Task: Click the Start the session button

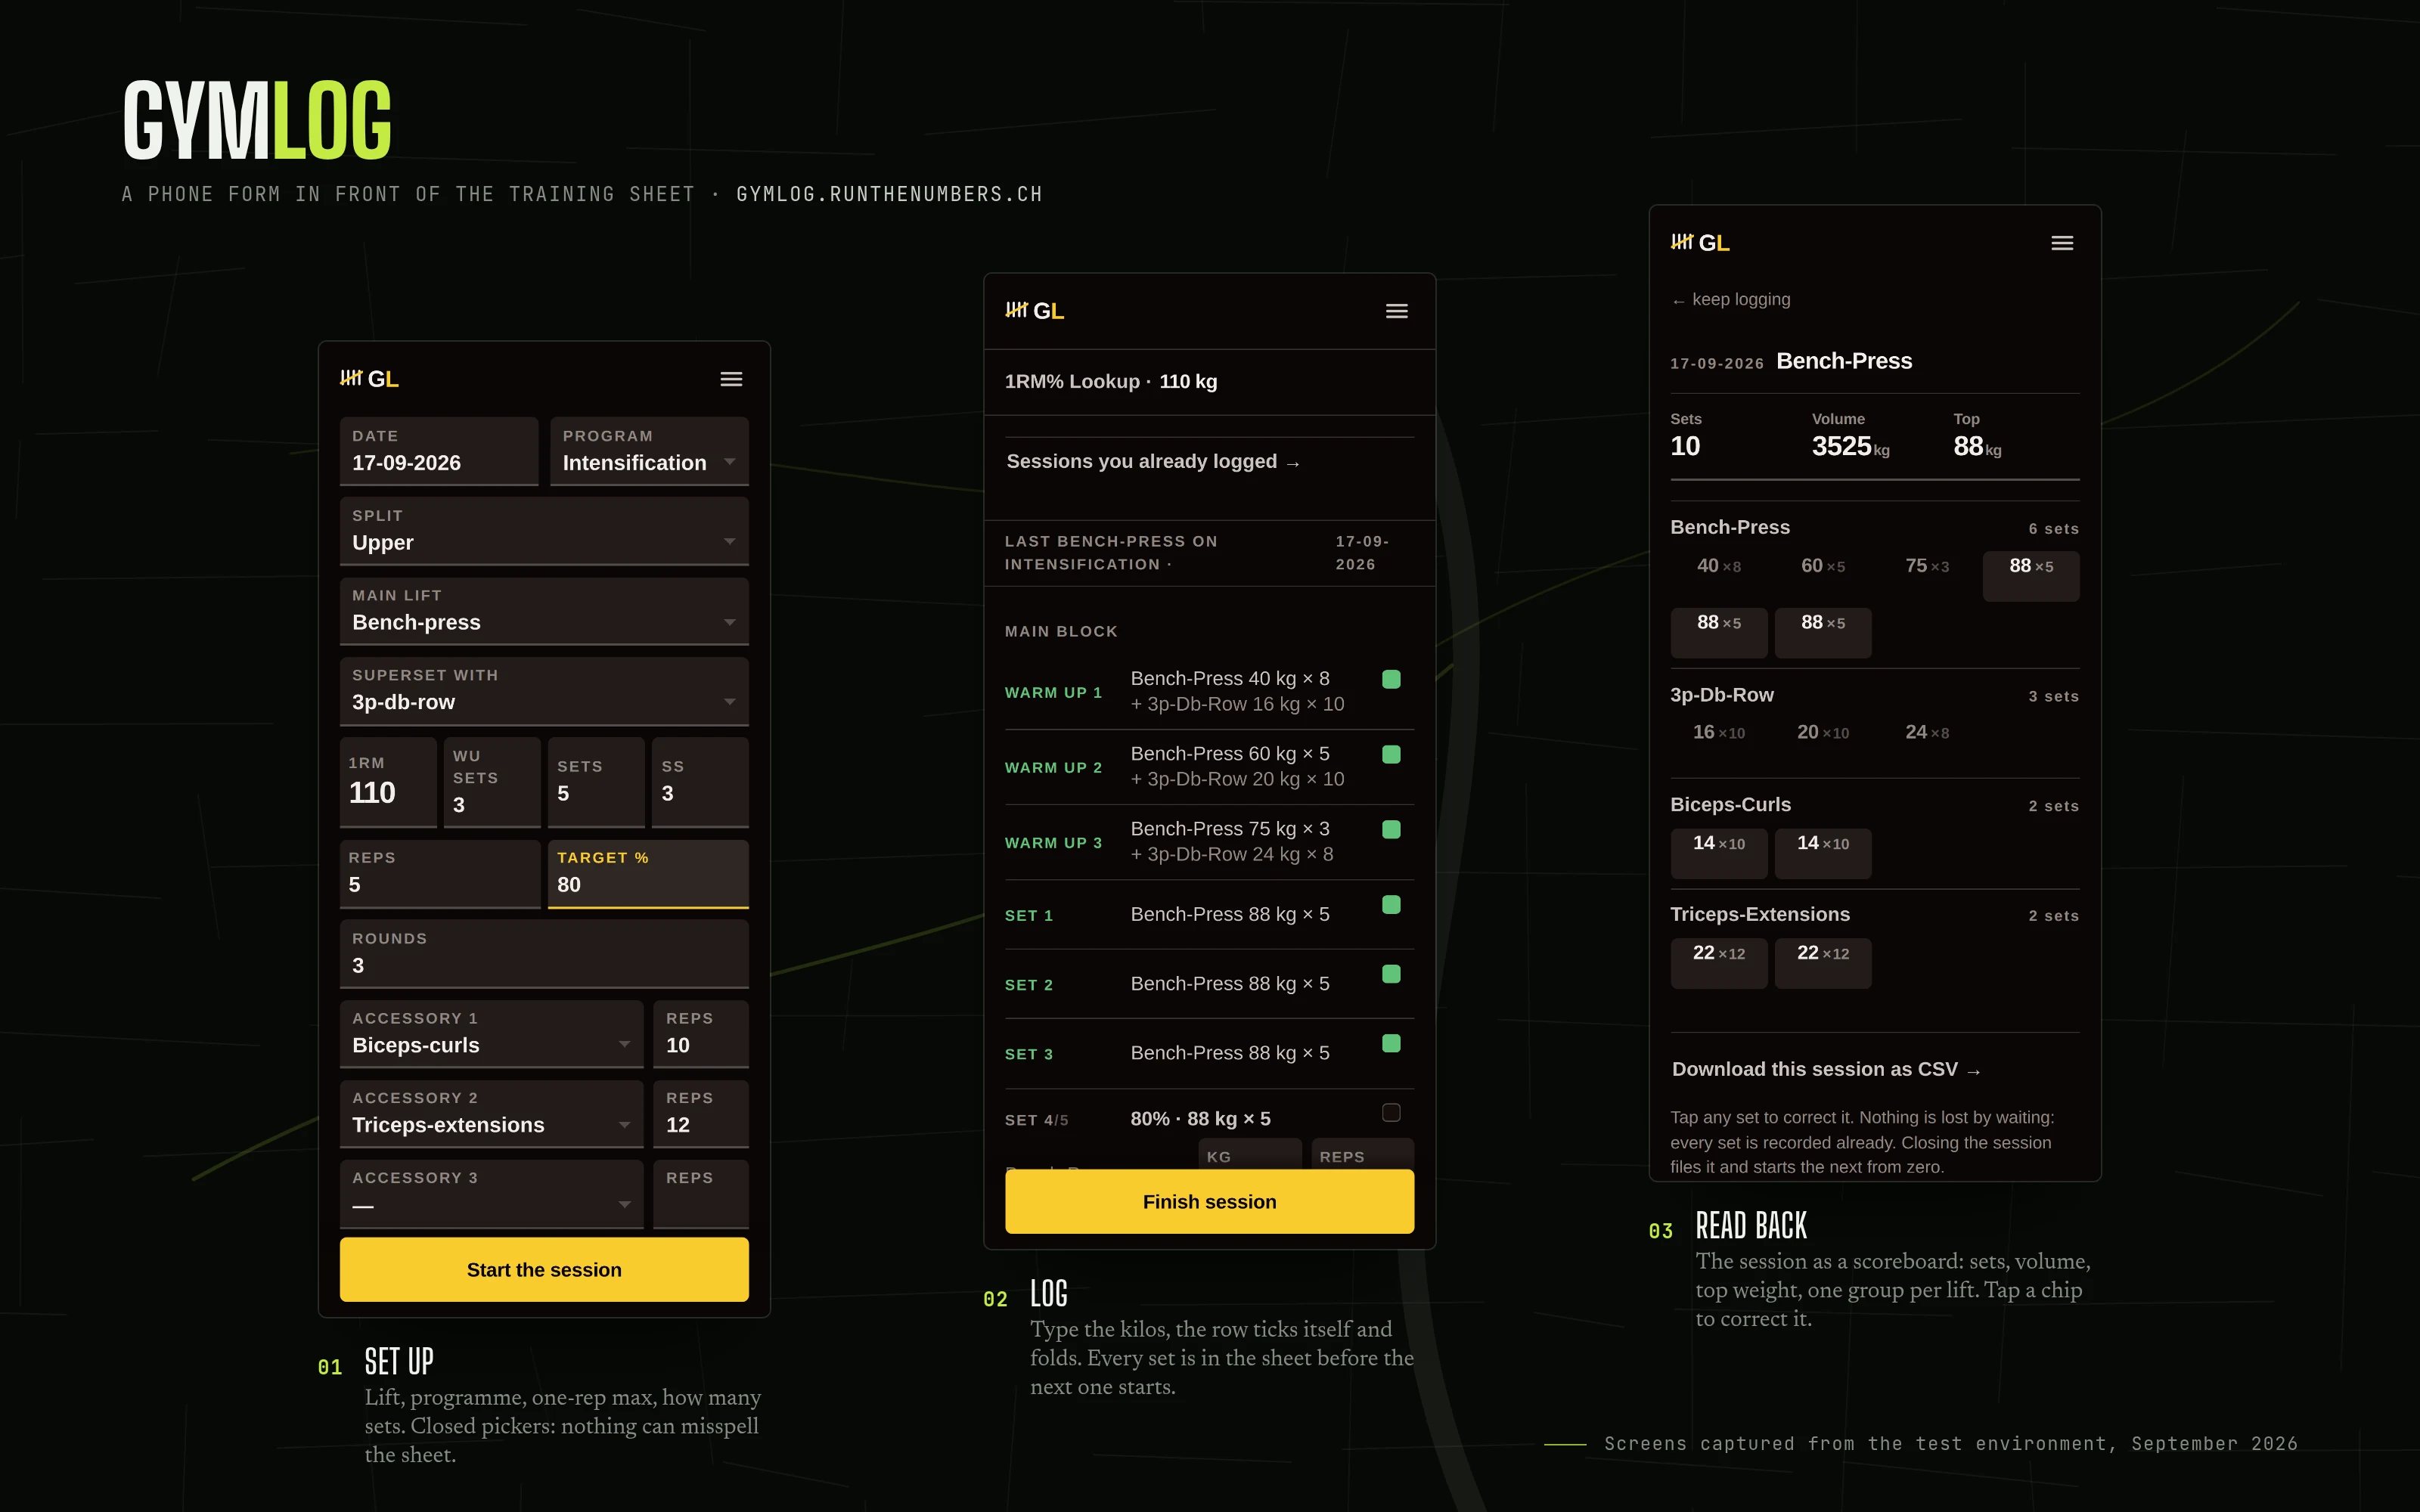Action: click(544, 1269)
